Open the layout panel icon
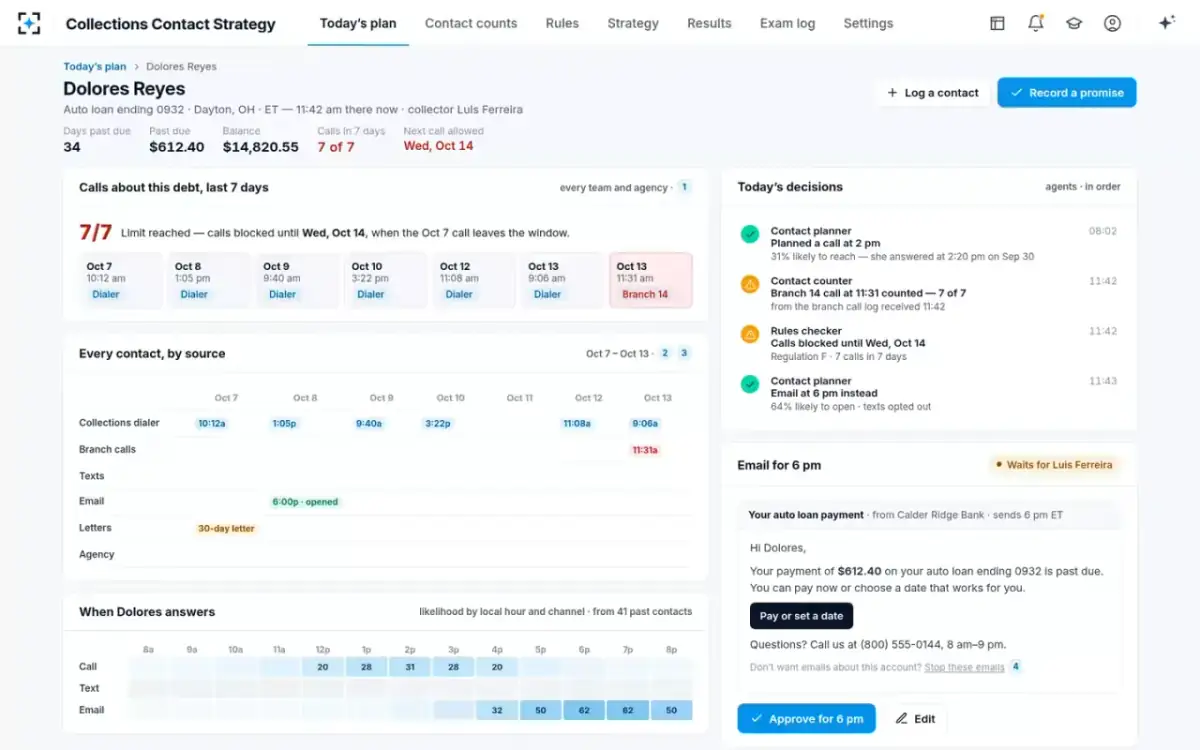The image size is (1200, 750). (997, 23)
